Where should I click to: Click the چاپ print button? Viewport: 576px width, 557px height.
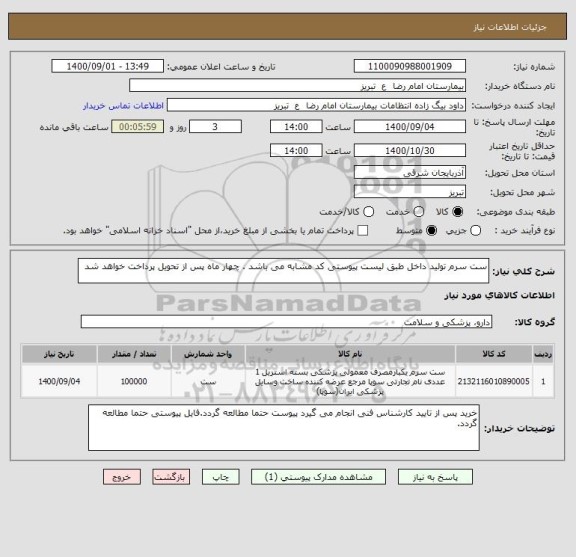(220, 477)
